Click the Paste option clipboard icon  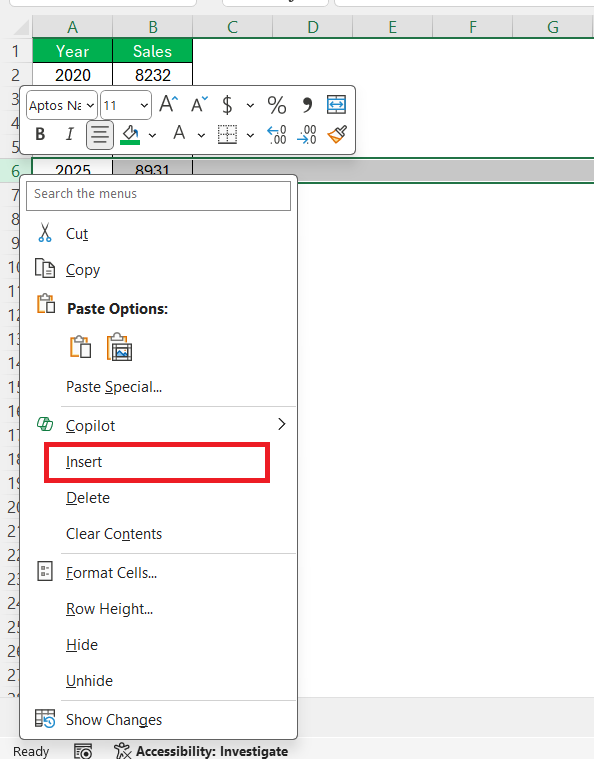coord(80,347)
